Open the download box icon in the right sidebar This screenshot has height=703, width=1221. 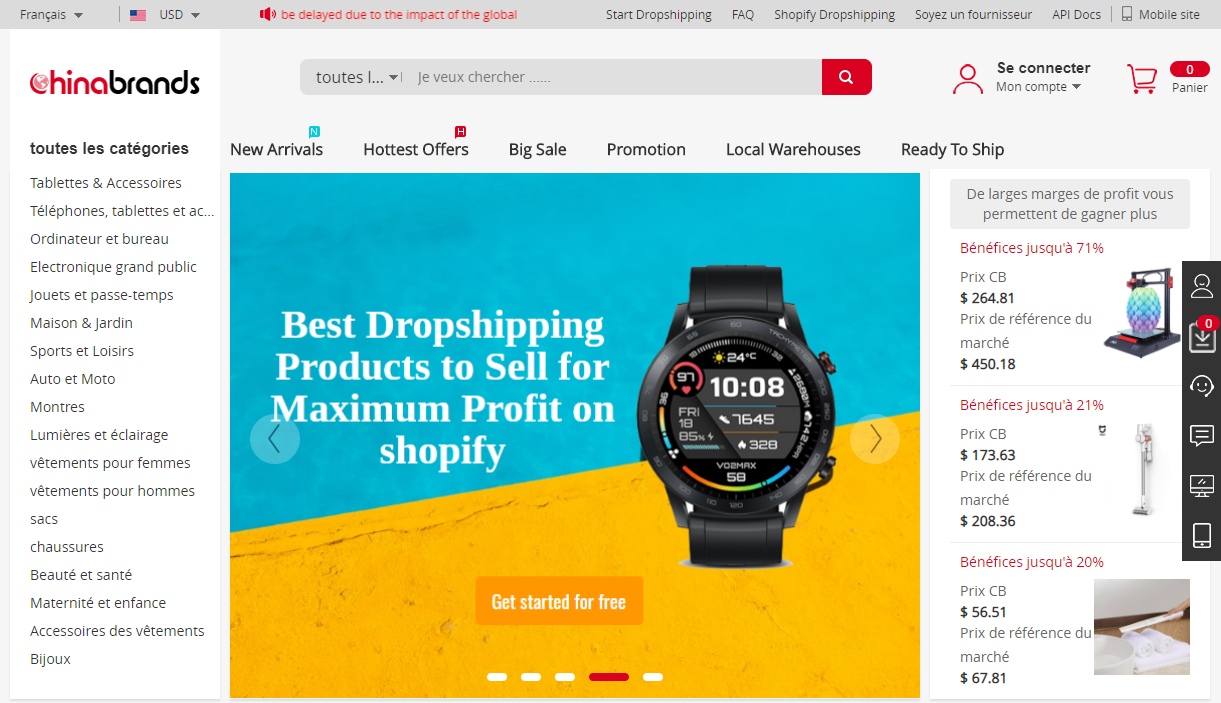pos(1201,337)
